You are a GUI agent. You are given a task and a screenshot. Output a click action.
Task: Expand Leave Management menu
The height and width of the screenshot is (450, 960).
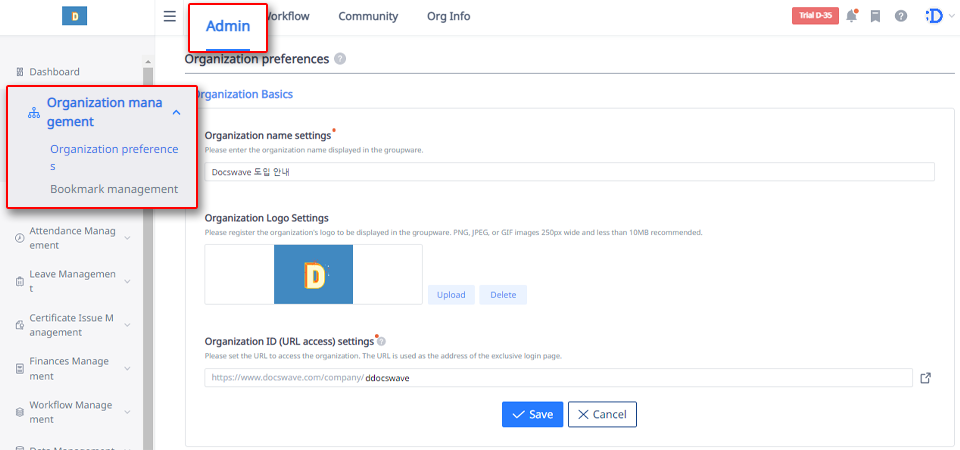pyautogui.click(x=127, y=282)
